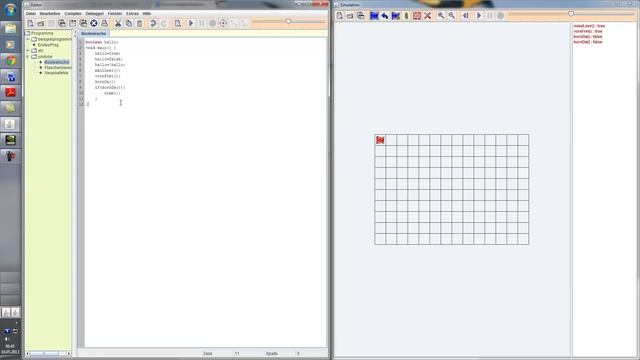The image size is (640, 360).
Task: Open the Fenster menu
Action: click(x=115, y=13)
